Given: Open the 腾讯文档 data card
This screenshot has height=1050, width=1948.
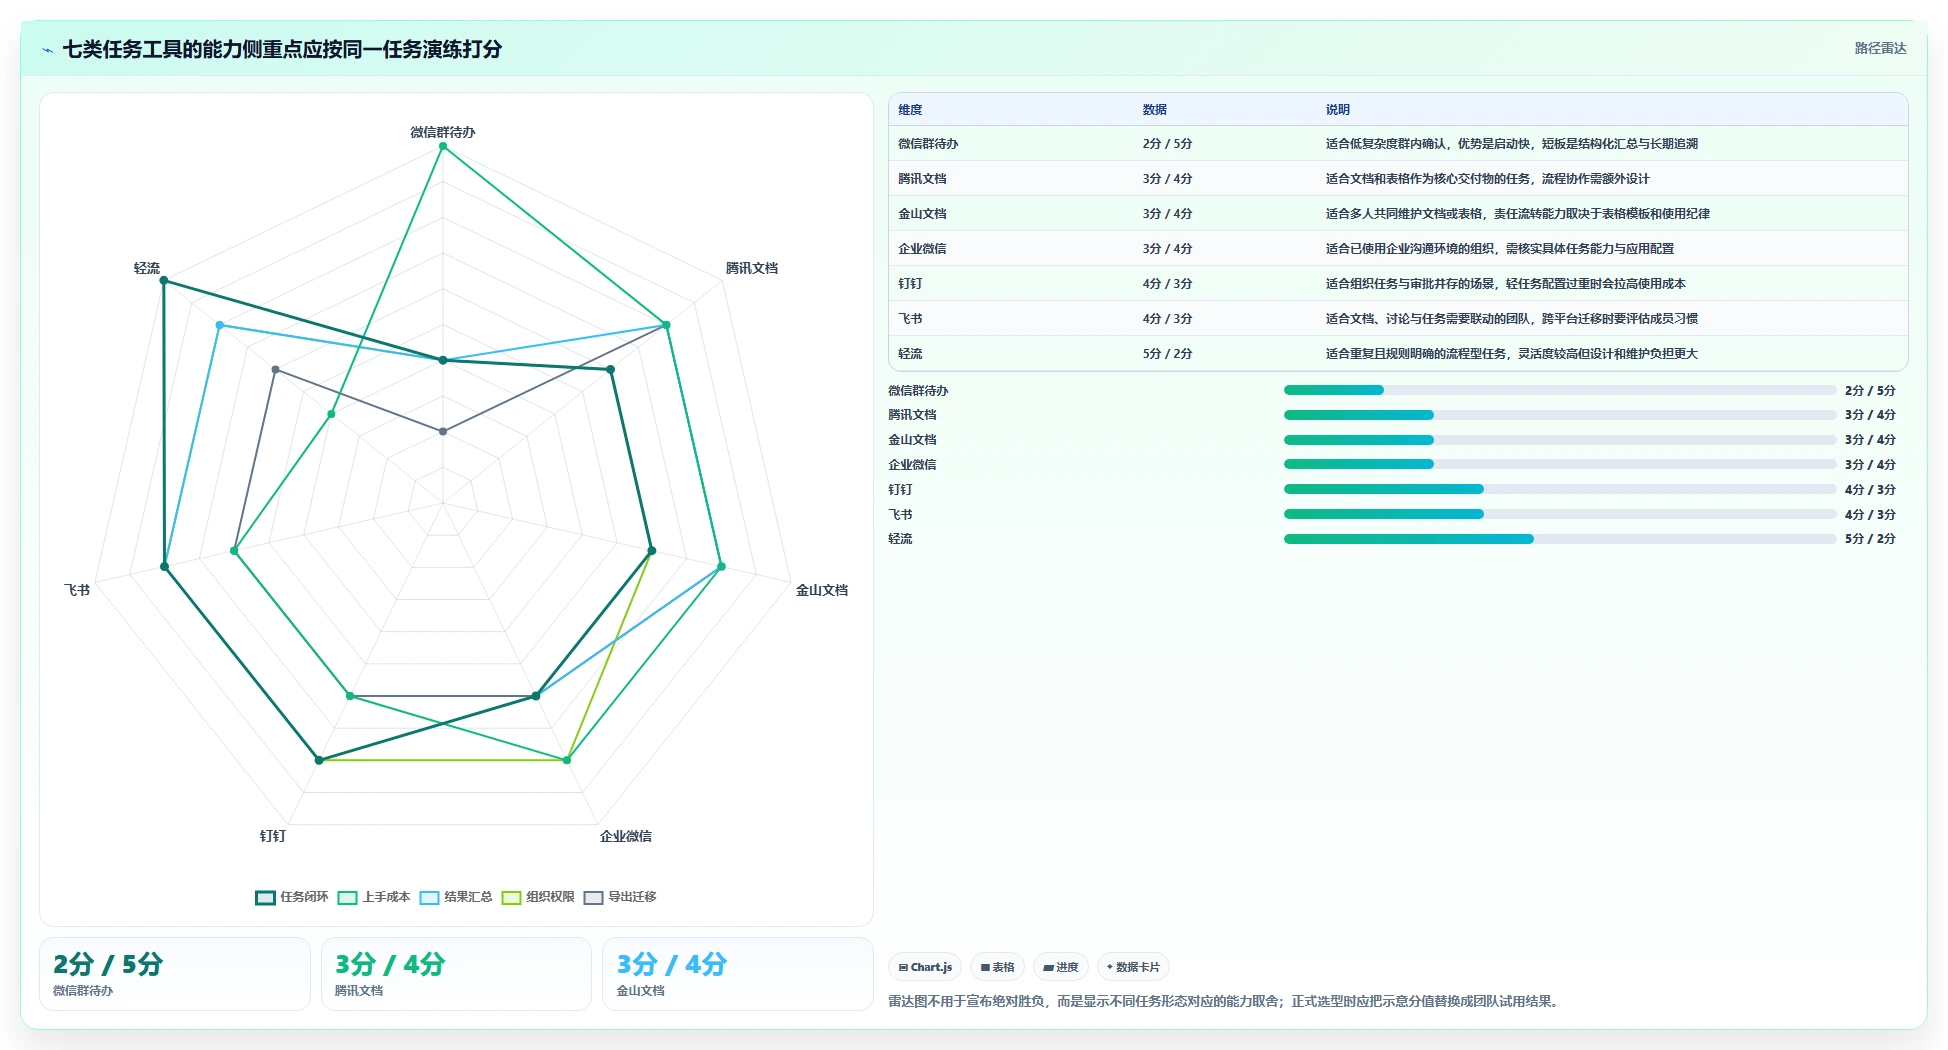Looking at the screenshot, I should click(456, 974).
